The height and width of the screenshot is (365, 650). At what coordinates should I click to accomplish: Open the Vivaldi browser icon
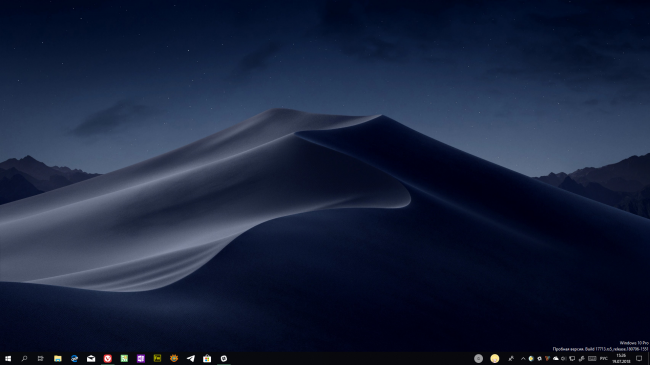tap(107, 358)
